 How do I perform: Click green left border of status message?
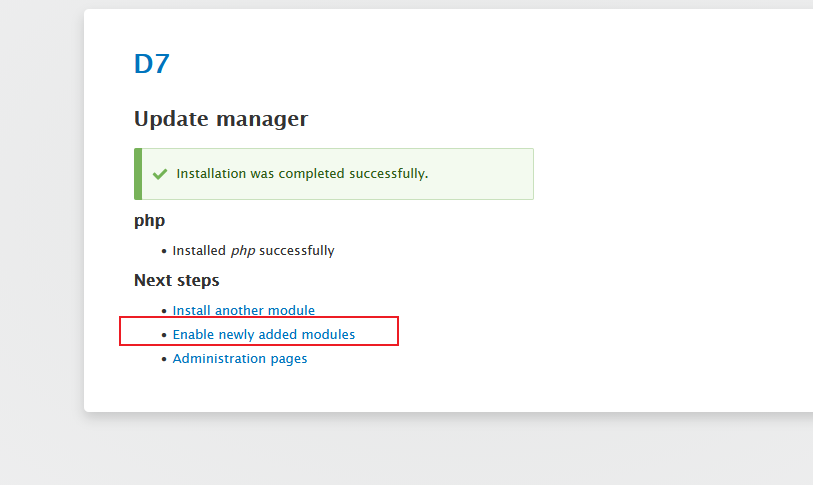click(138, 174)
